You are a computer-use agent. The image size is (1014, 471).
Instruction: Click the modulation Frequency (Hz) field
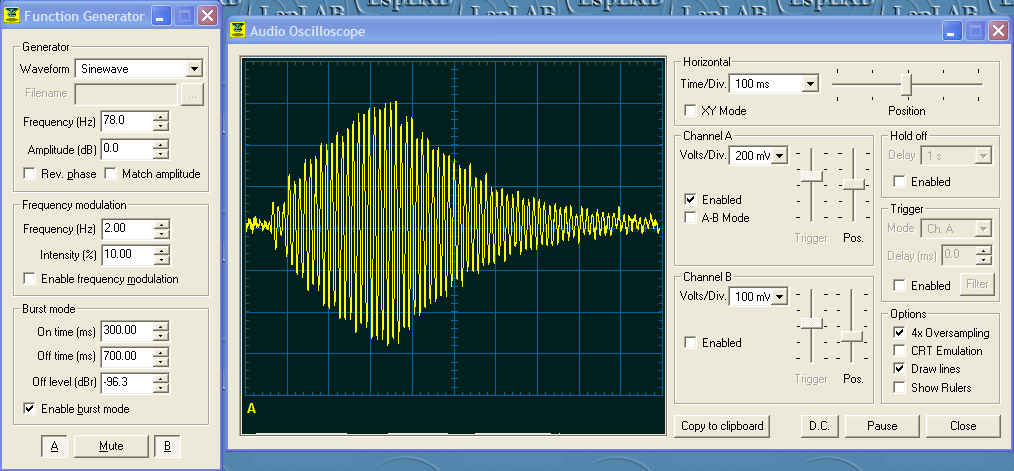(127, 229)
